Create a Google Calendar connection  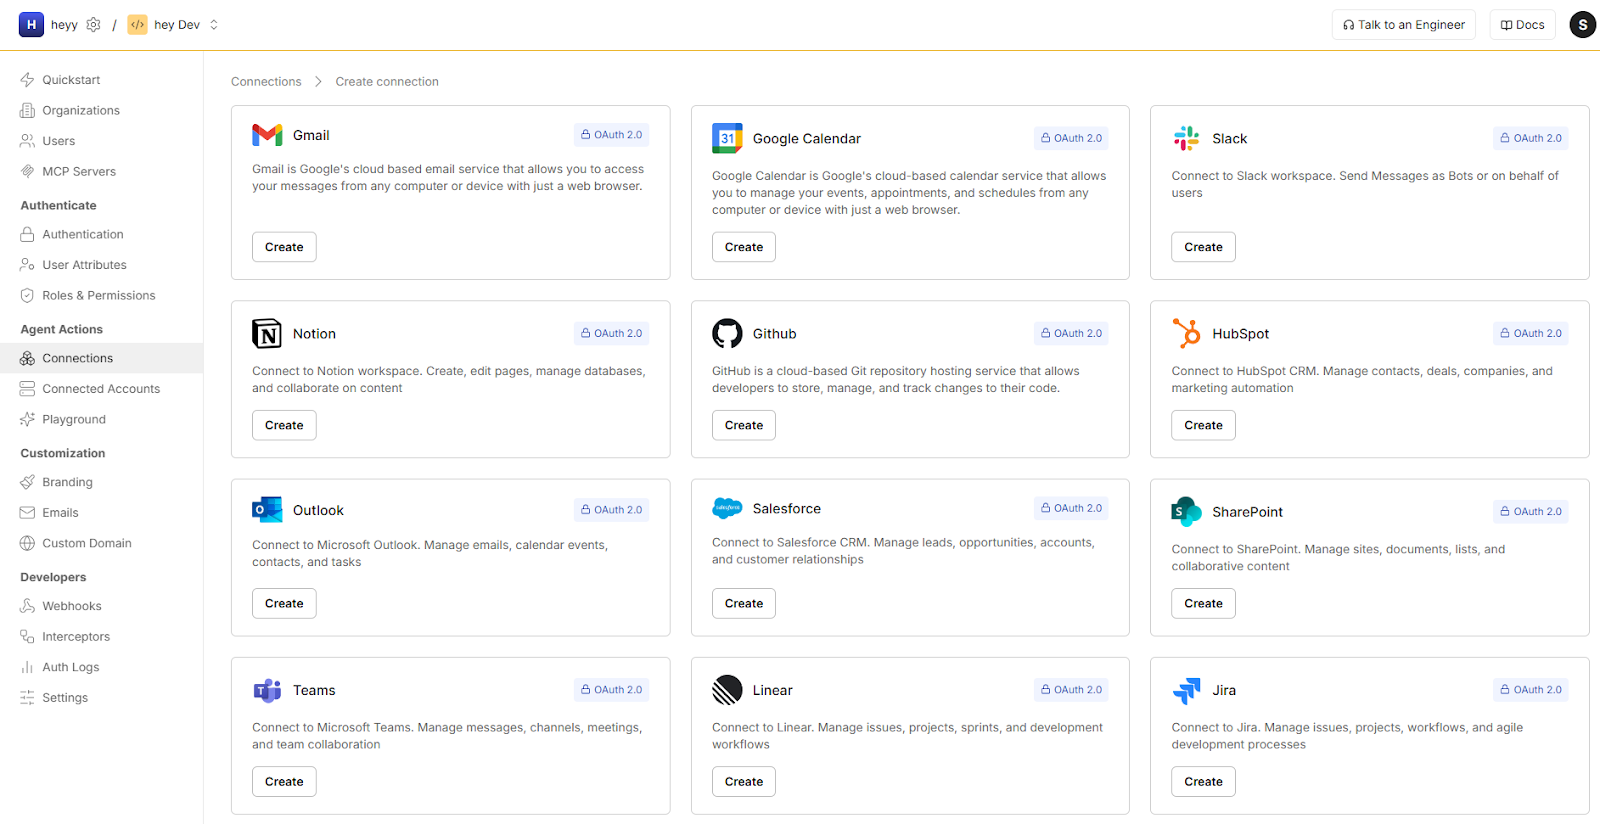click(x=744, y=247)
